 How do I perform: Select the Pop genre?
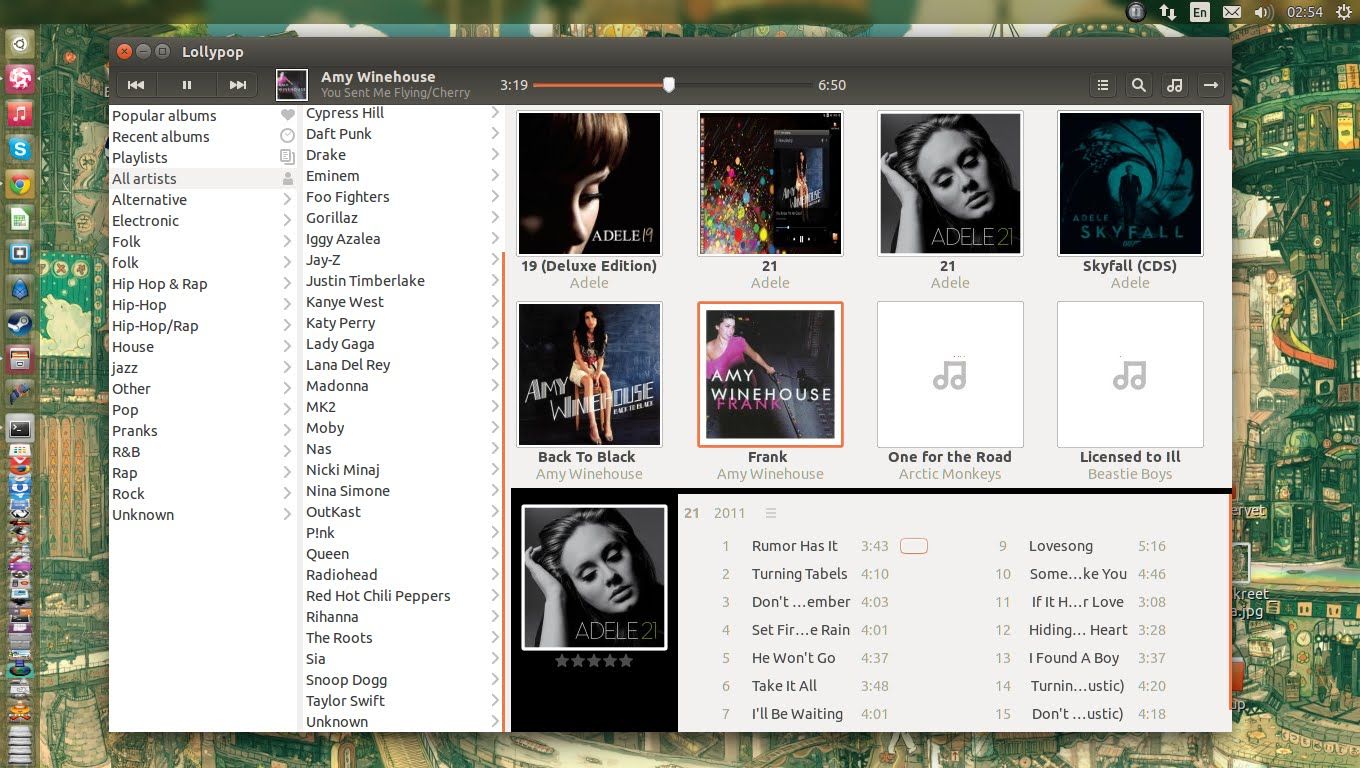[203, 410]
